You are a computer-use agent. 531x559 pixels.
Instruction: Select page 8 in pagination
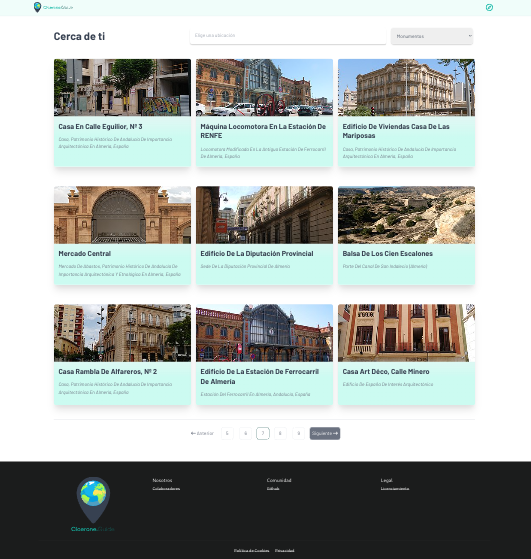[280, 433]
